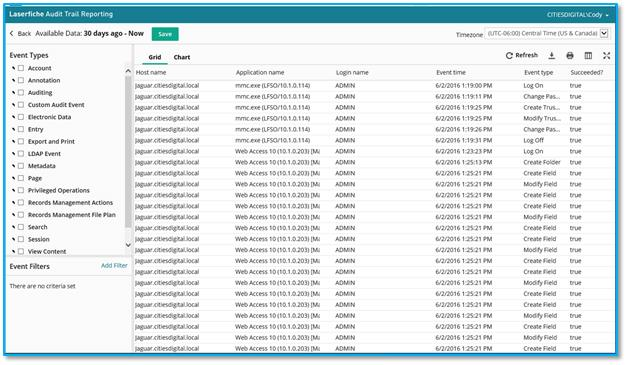
Task: Print the audit grid
Action: point(570,56)
